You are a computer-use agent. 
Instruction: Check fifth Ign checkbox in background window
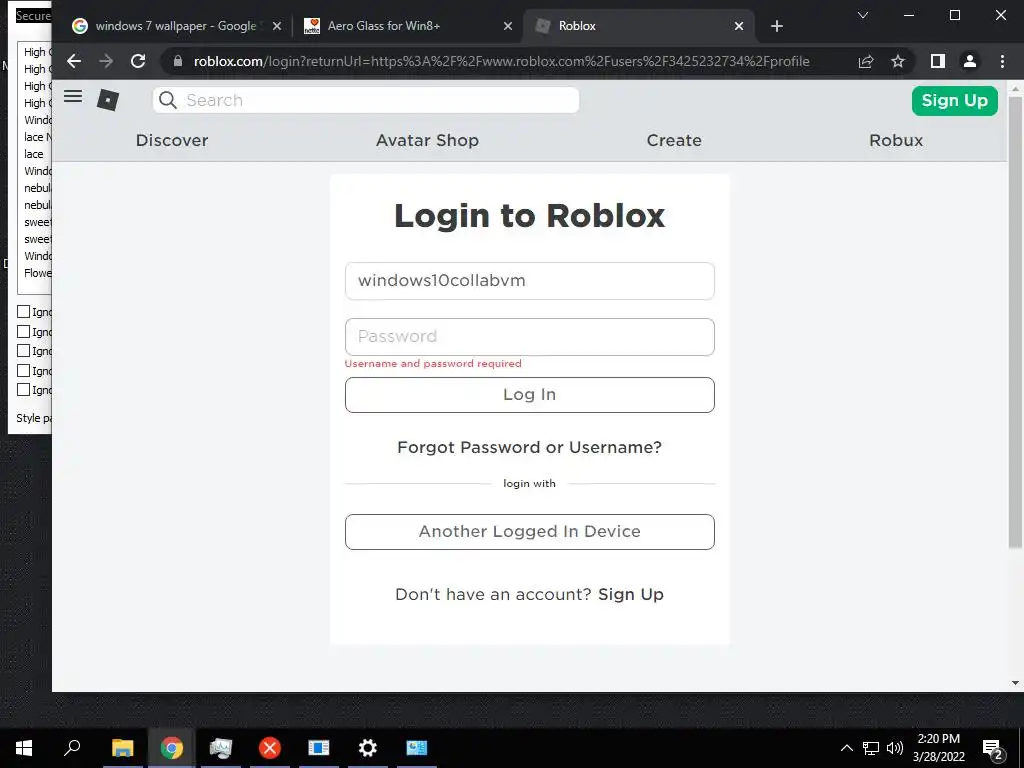(24, 390)
